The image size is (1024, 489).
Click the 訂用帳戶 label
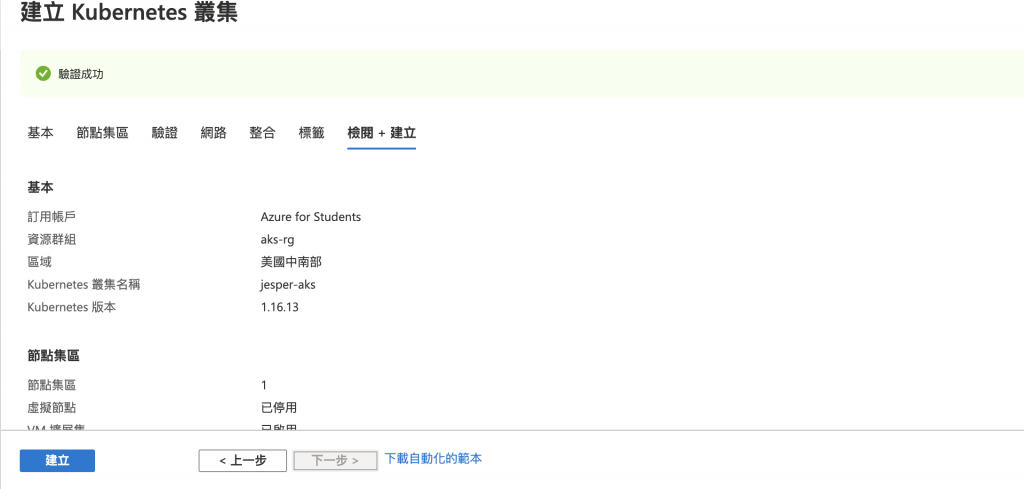(x=52, y=217)
